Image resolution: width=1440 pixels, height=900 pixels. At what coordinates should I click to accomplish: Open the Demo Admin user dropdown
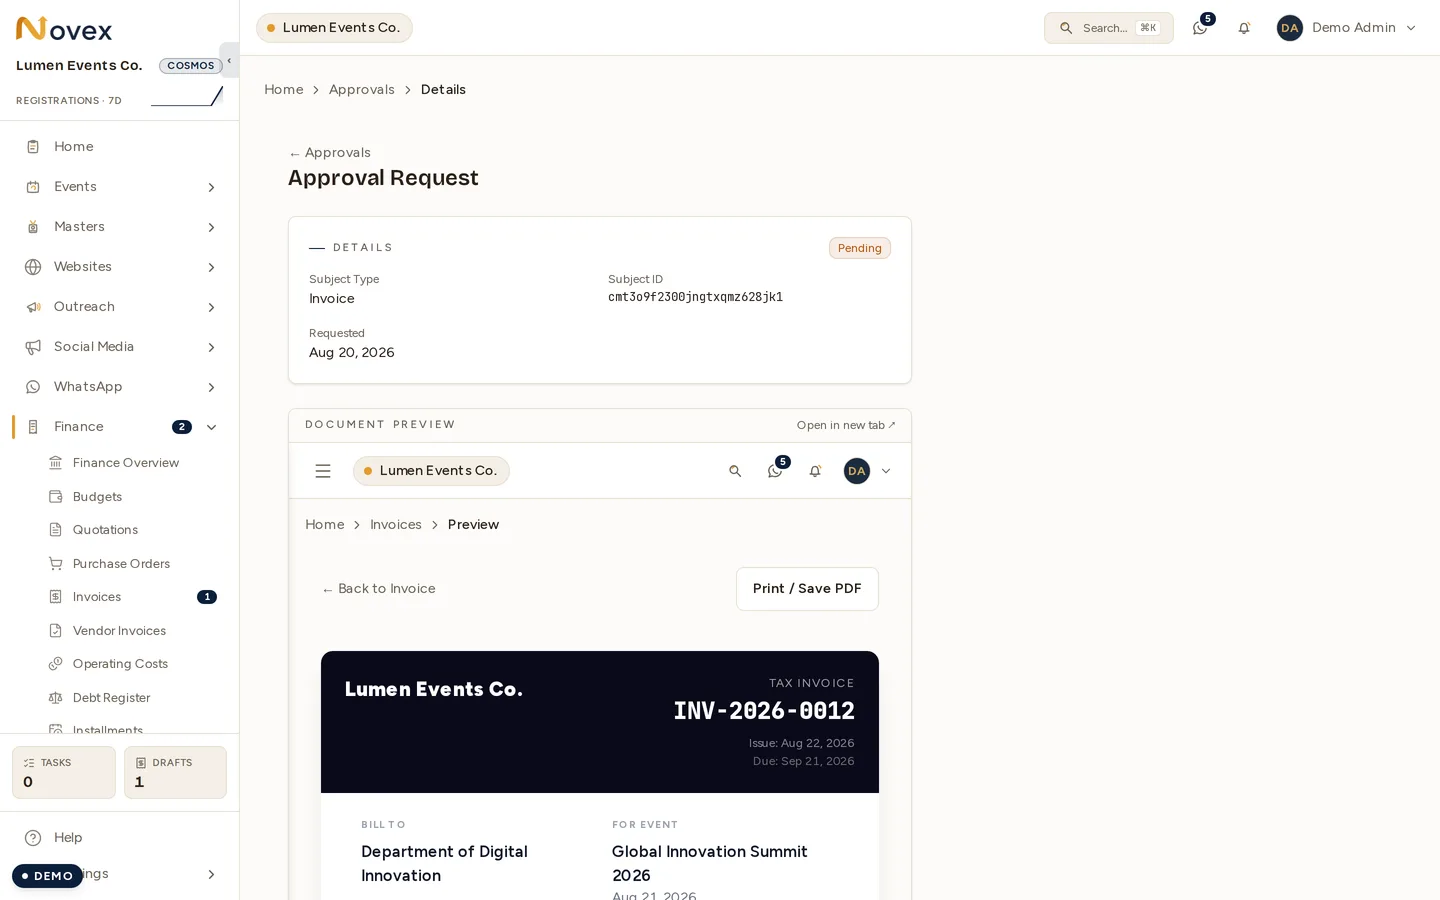[1347, 28]
